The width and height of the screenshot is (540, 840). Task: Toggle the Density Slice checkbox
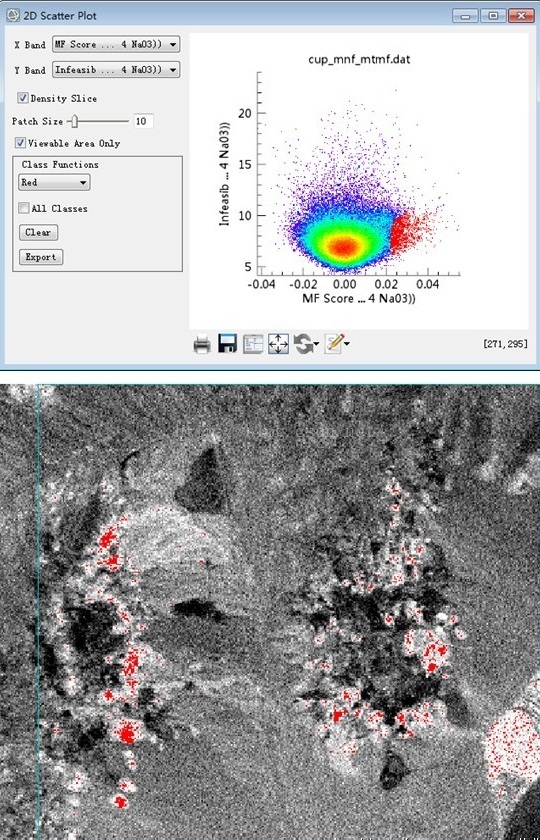tap(23, 98)
